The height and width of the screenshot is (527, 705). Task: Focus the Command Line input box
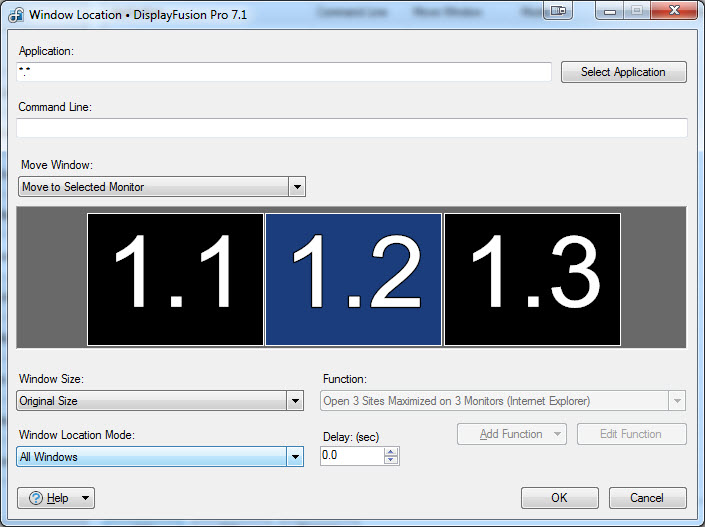(x=351, y=128)
